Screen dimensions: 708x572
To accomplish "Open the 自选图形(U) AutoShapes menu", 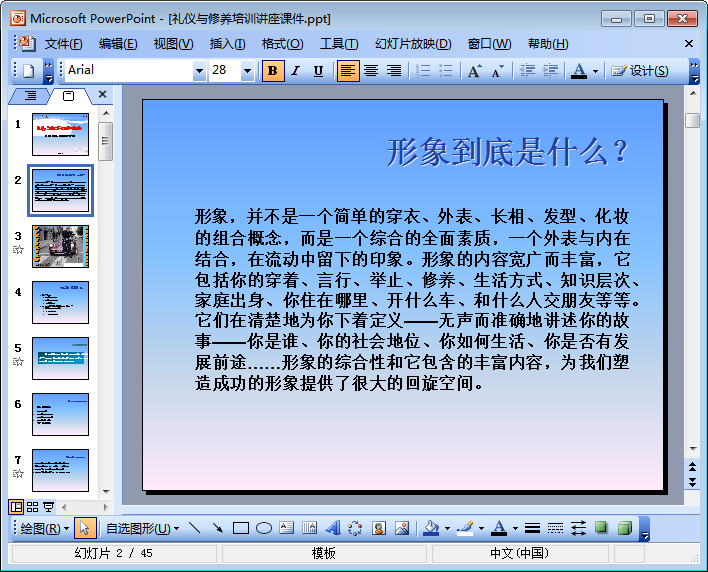I will (x=142, y=528).
